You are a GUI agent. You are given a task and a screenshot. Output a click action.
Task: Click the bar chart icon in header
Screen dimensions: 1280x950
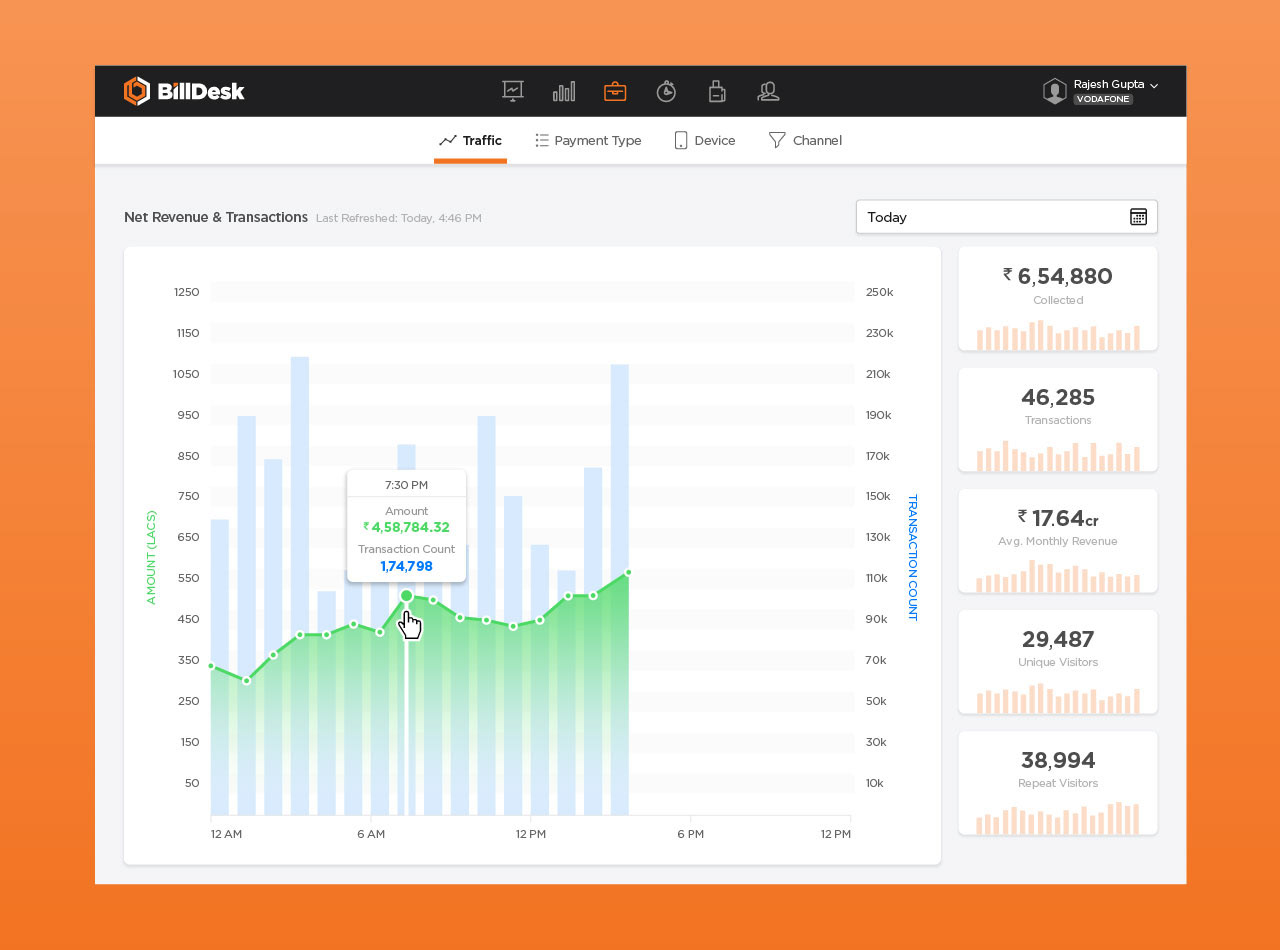click(x=564, y=91)
